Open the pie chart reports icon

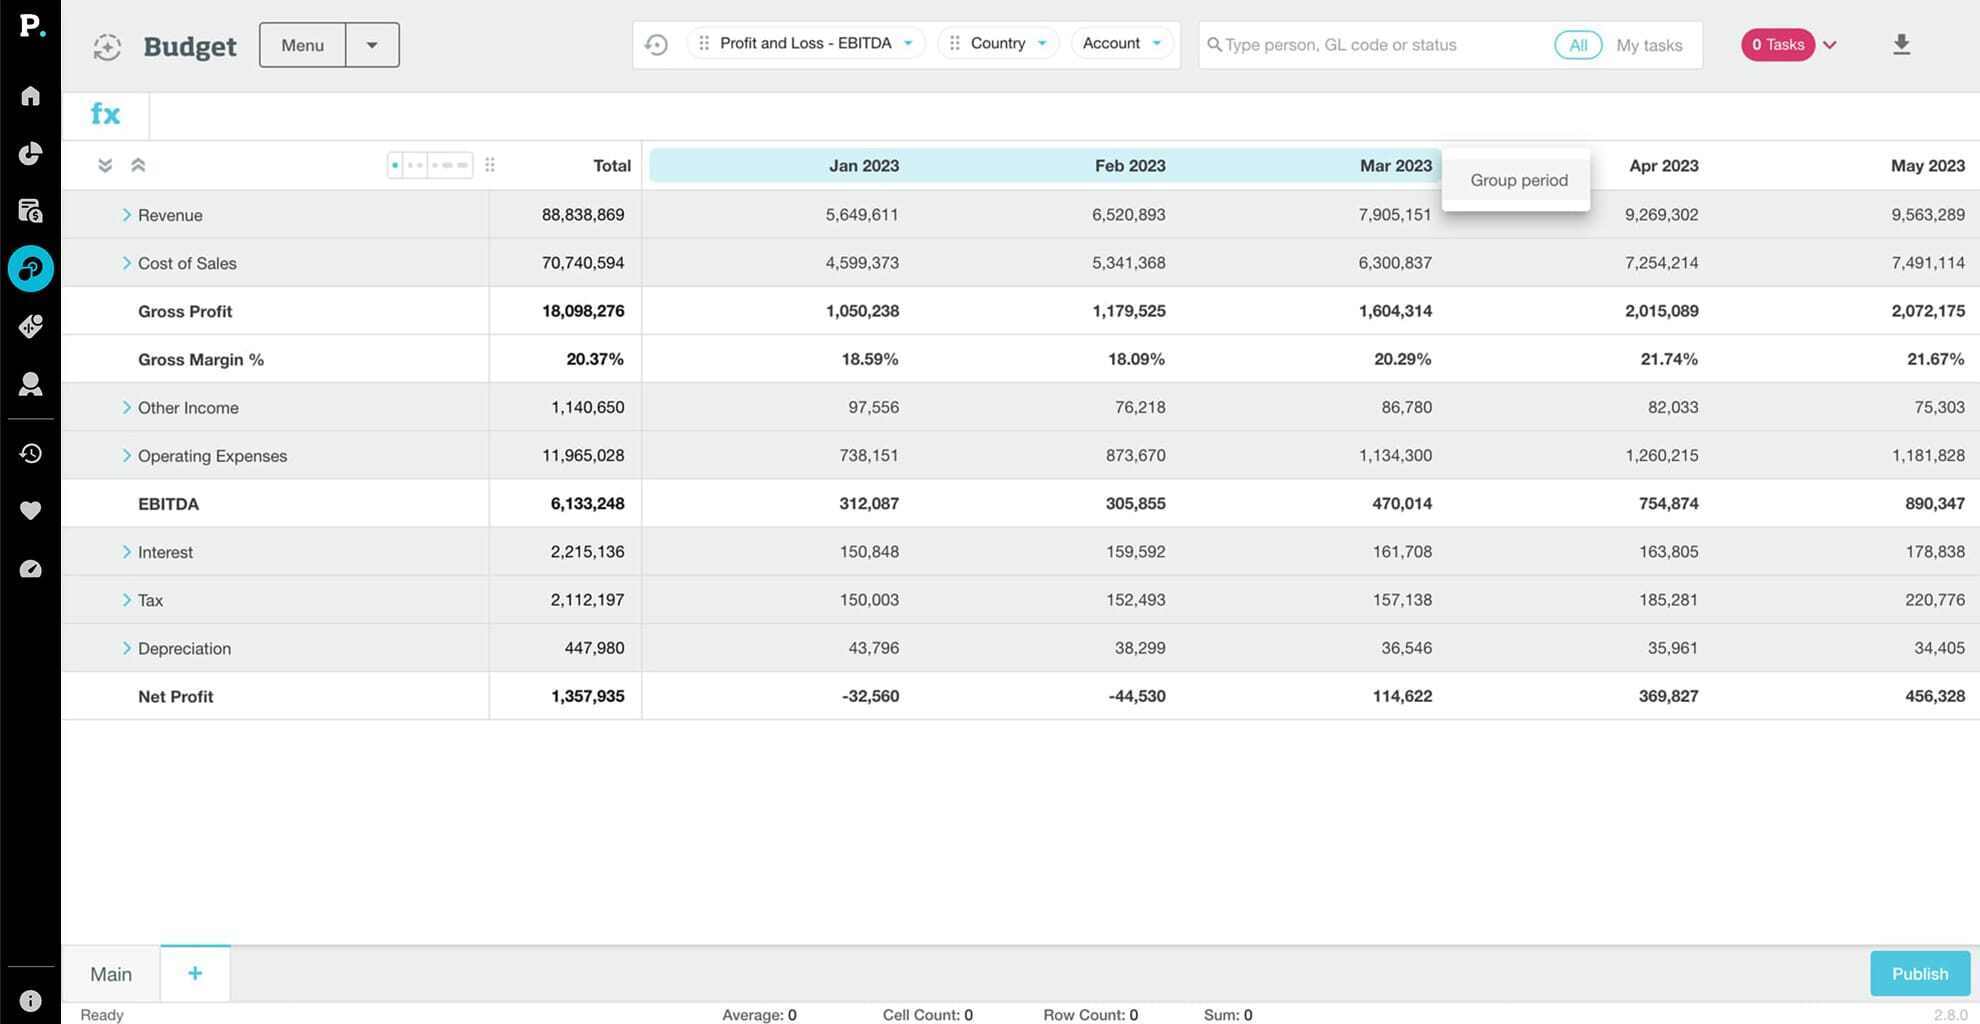pyautogui.click(x=30, y=153)
